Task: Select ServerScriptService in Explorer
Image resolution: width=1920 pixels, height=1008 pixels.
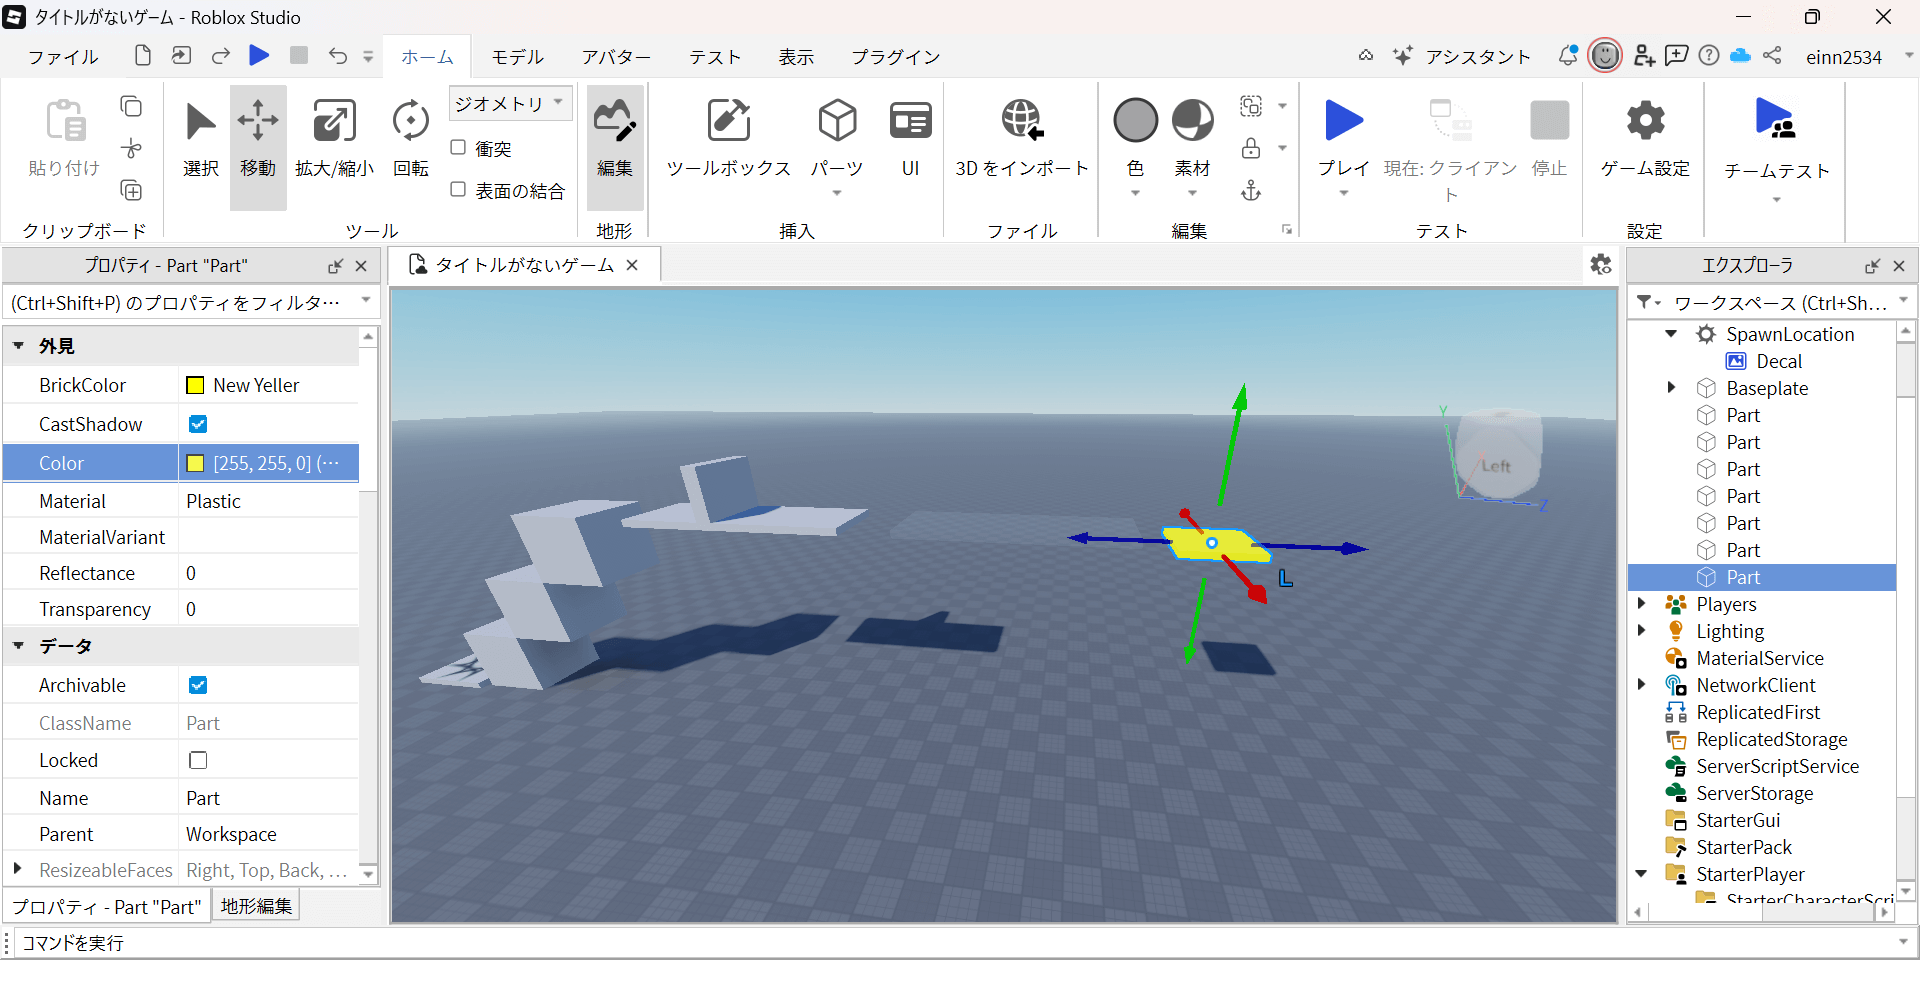Action: pos(1777,766)
